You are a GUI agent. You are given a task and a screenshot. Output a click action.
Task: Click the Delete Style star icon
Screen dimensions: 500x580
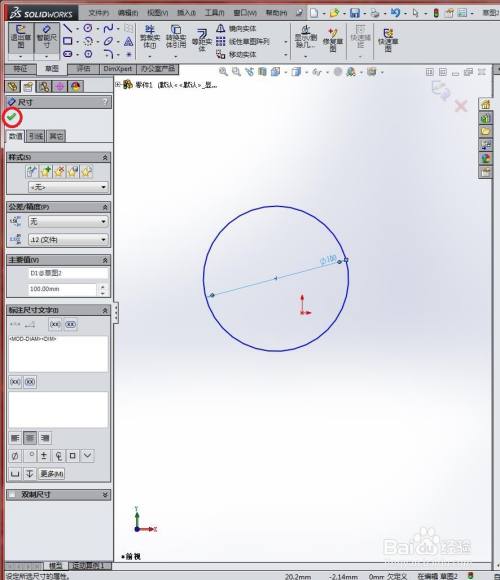(59, 171)
